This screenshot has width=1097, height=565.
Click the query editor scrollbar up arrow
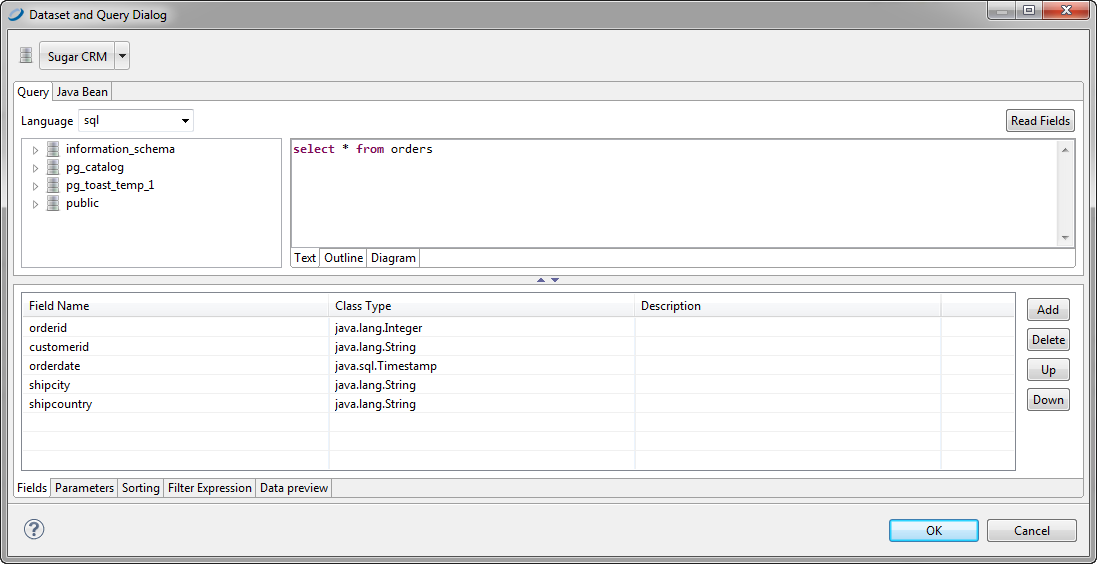click(1065, 149)
